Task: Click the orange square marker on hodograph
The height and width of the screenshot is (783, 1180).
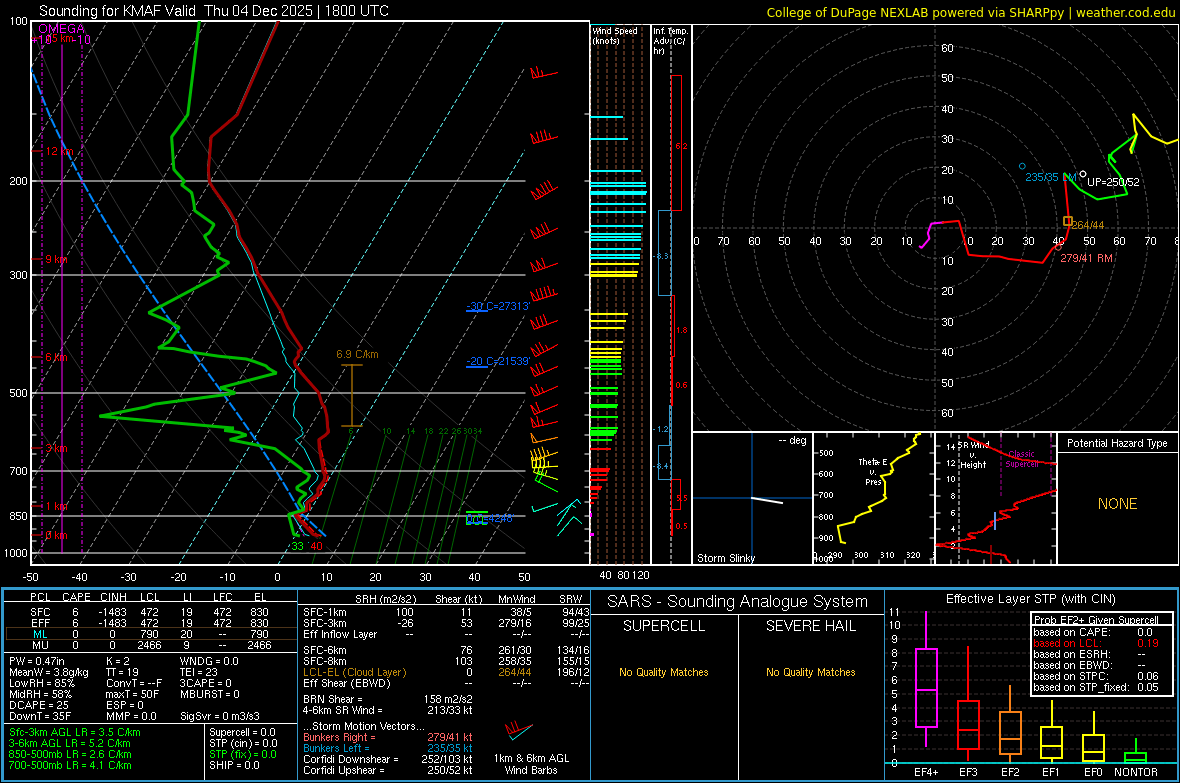Action: click(1067, 221)
